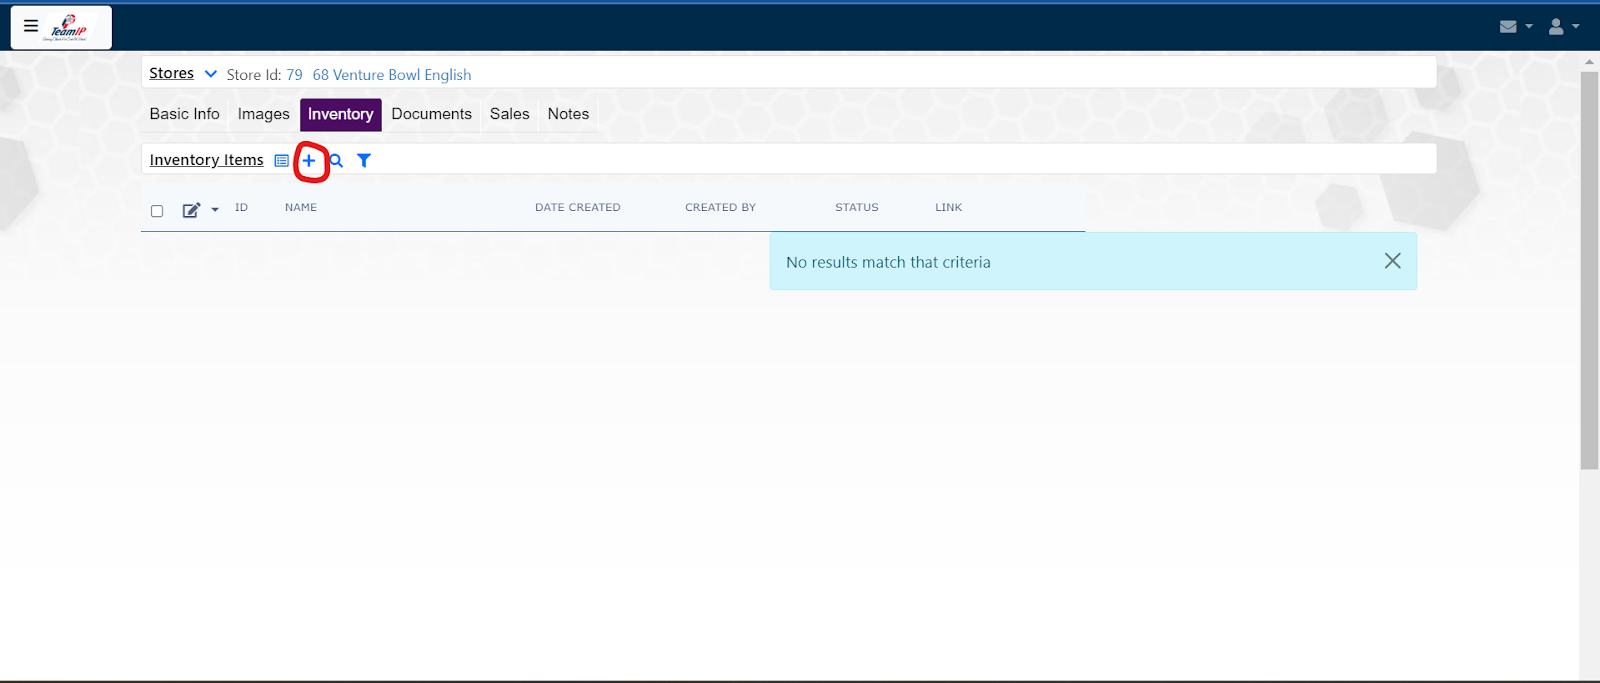The image size is (1600, 683).
Task: Expand the Stores chevron dropdown
Action: [x=211, y=74]
